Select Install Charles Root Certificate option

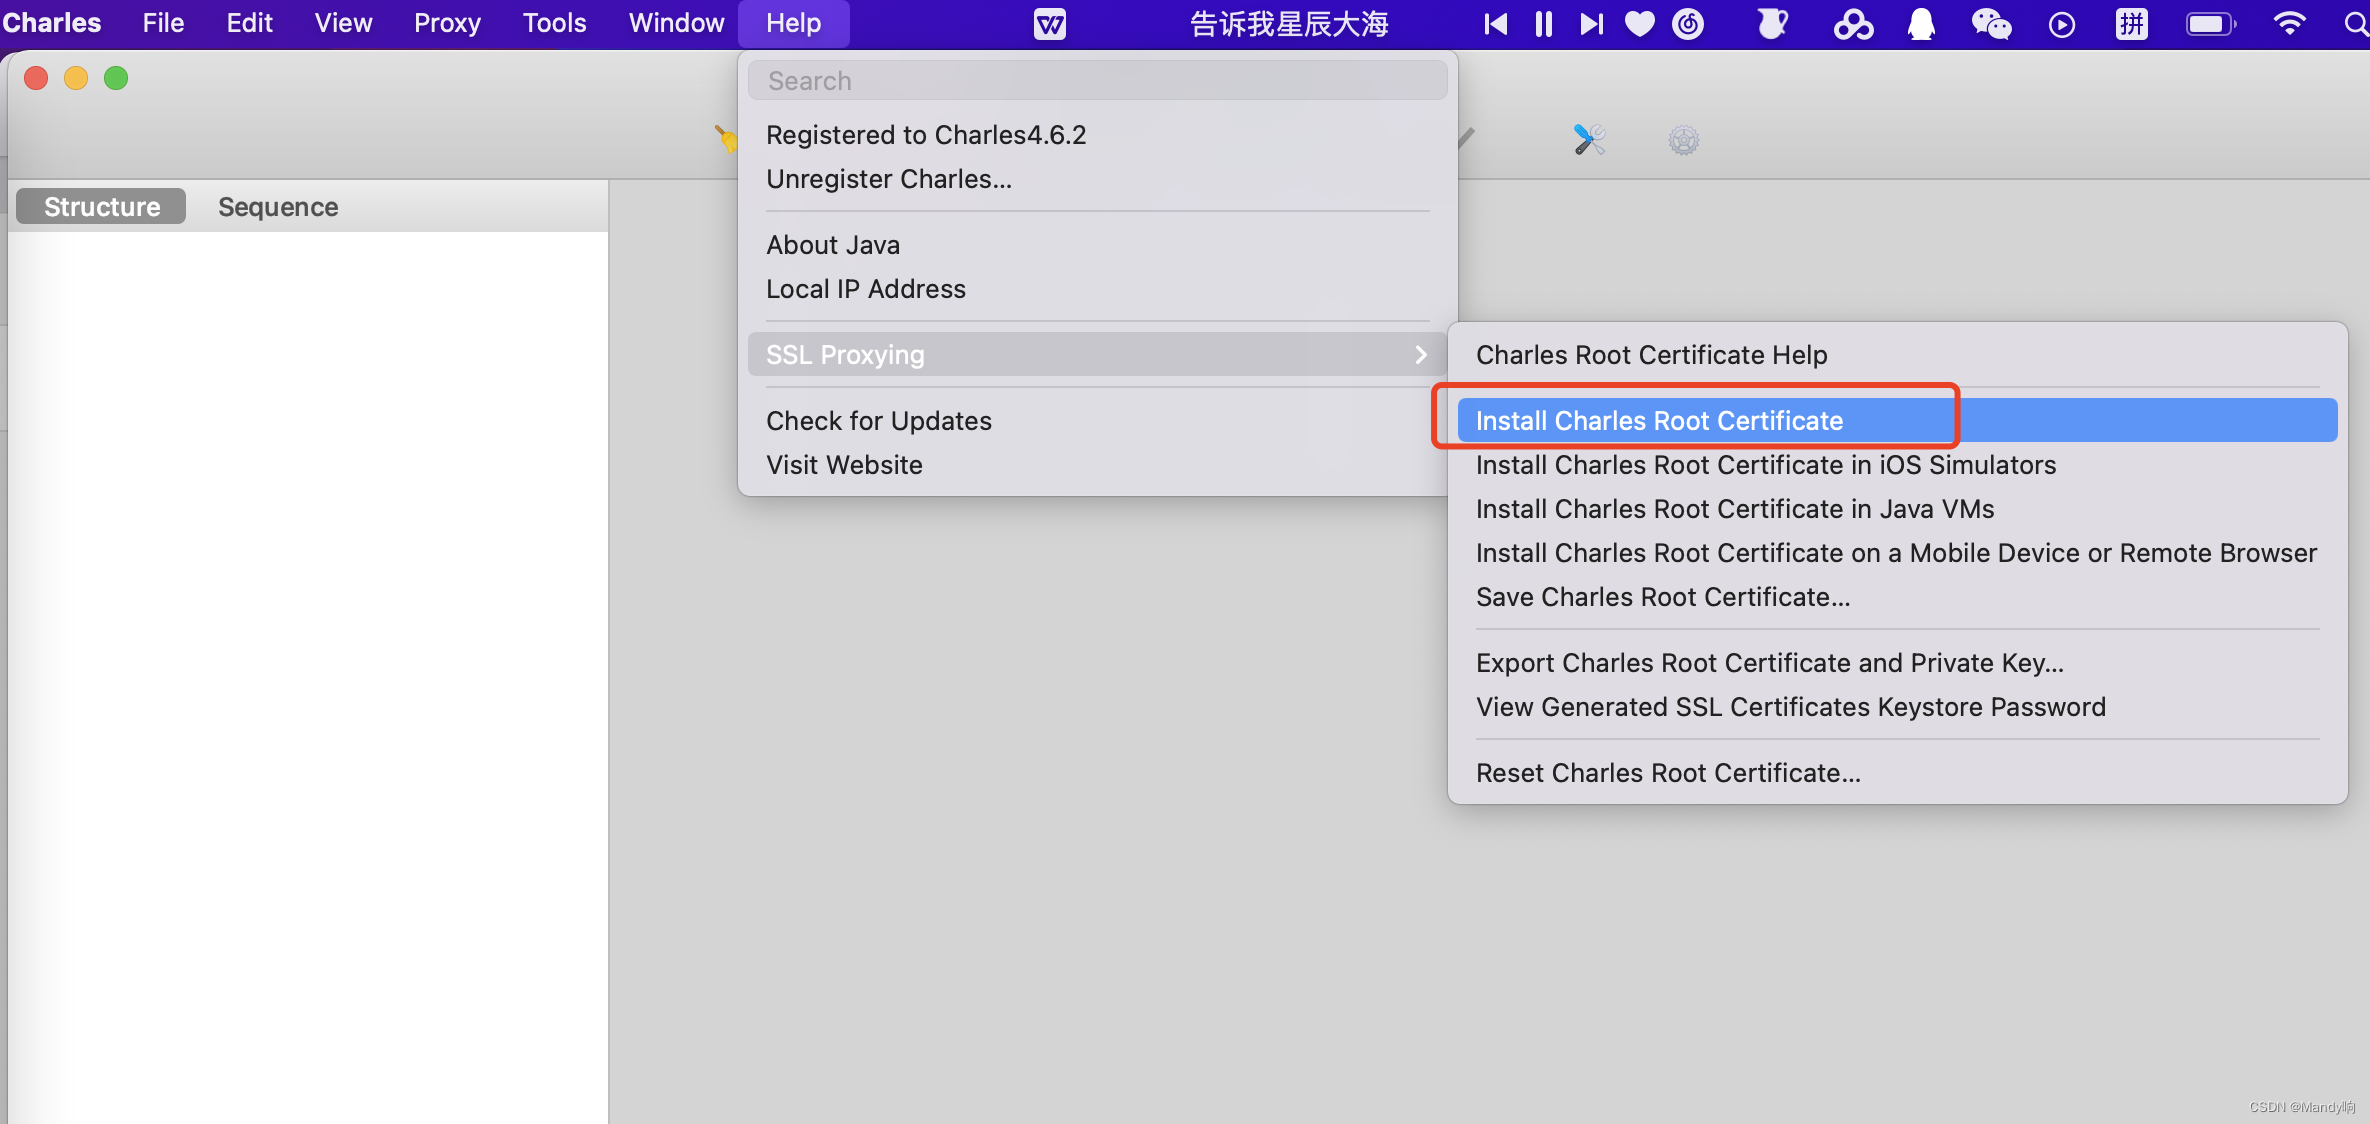coord(1658,420)
